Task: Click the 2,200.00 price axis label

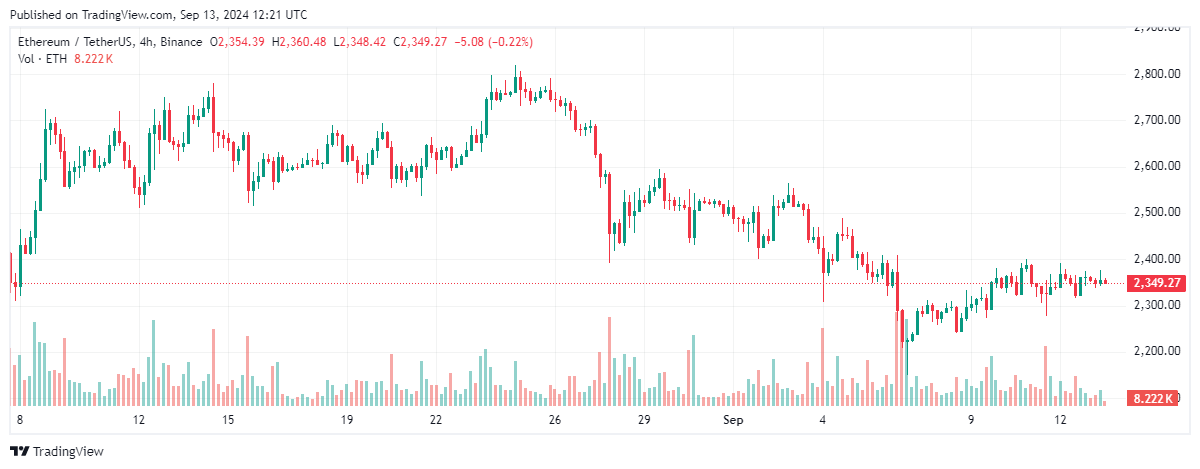Action: 1158,351
